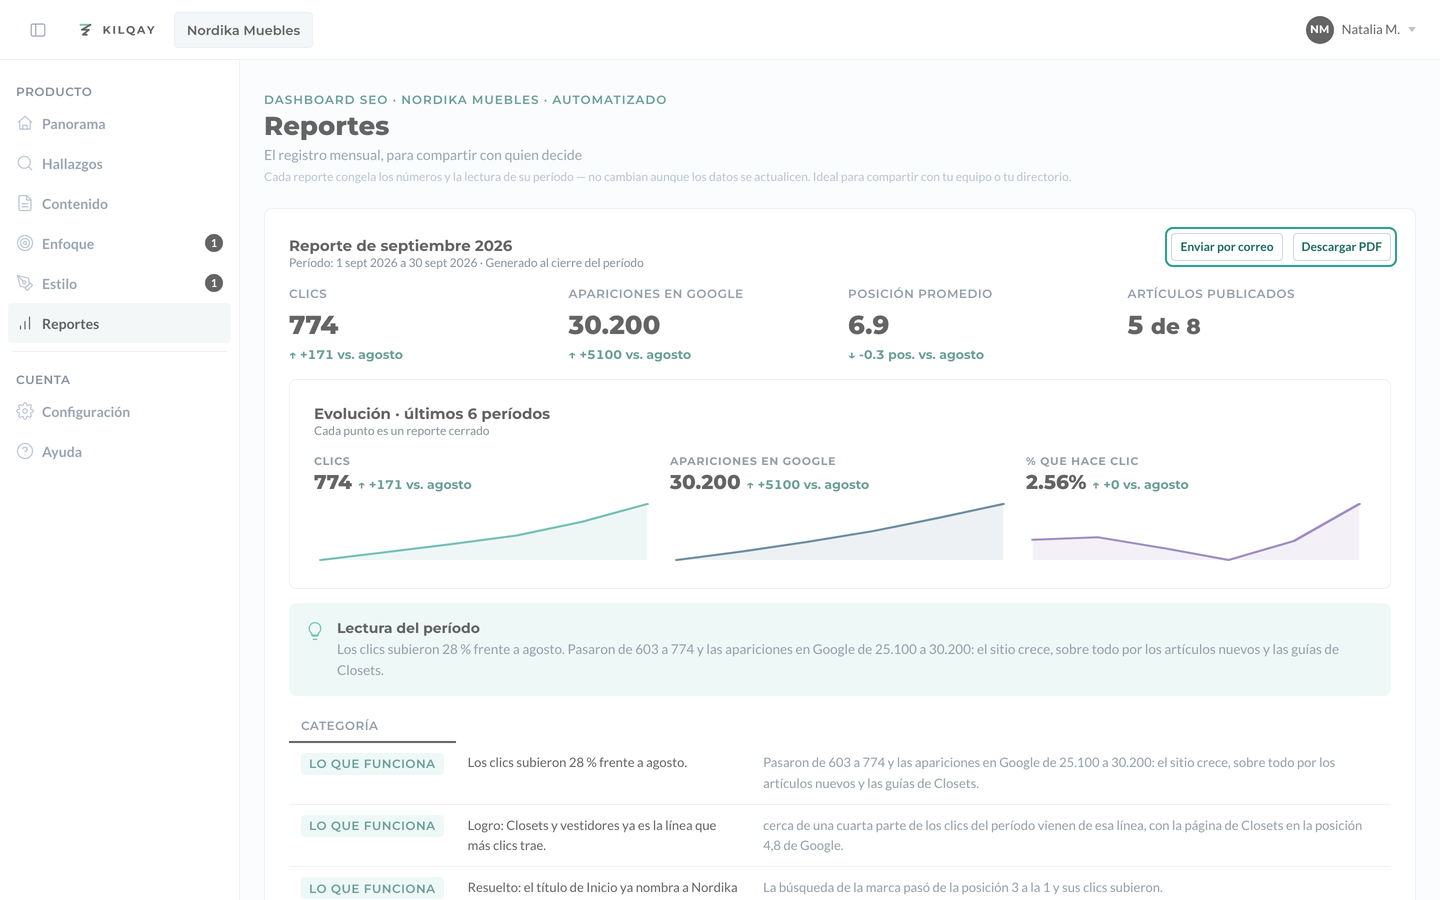This screenshot has height=900, width=1440.
Task: Click the % que hace clic chart
Action: pos(1195,531)
